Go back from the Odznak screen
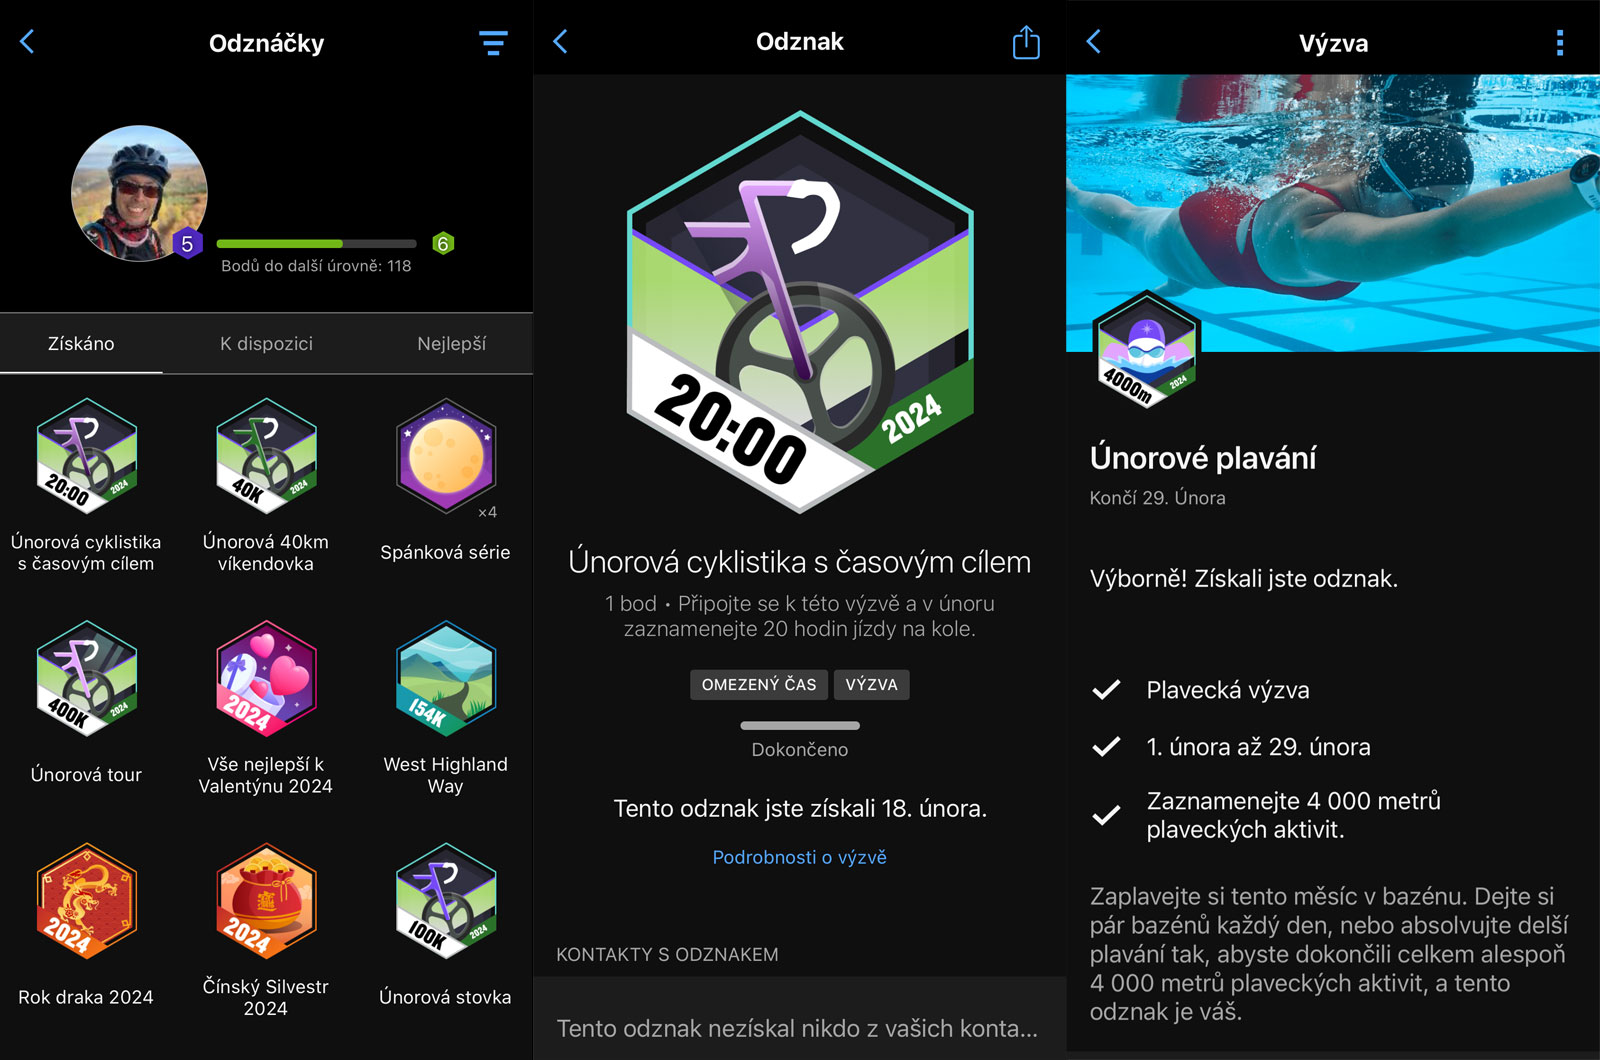1600x1060 pixels. click(560, 42)
